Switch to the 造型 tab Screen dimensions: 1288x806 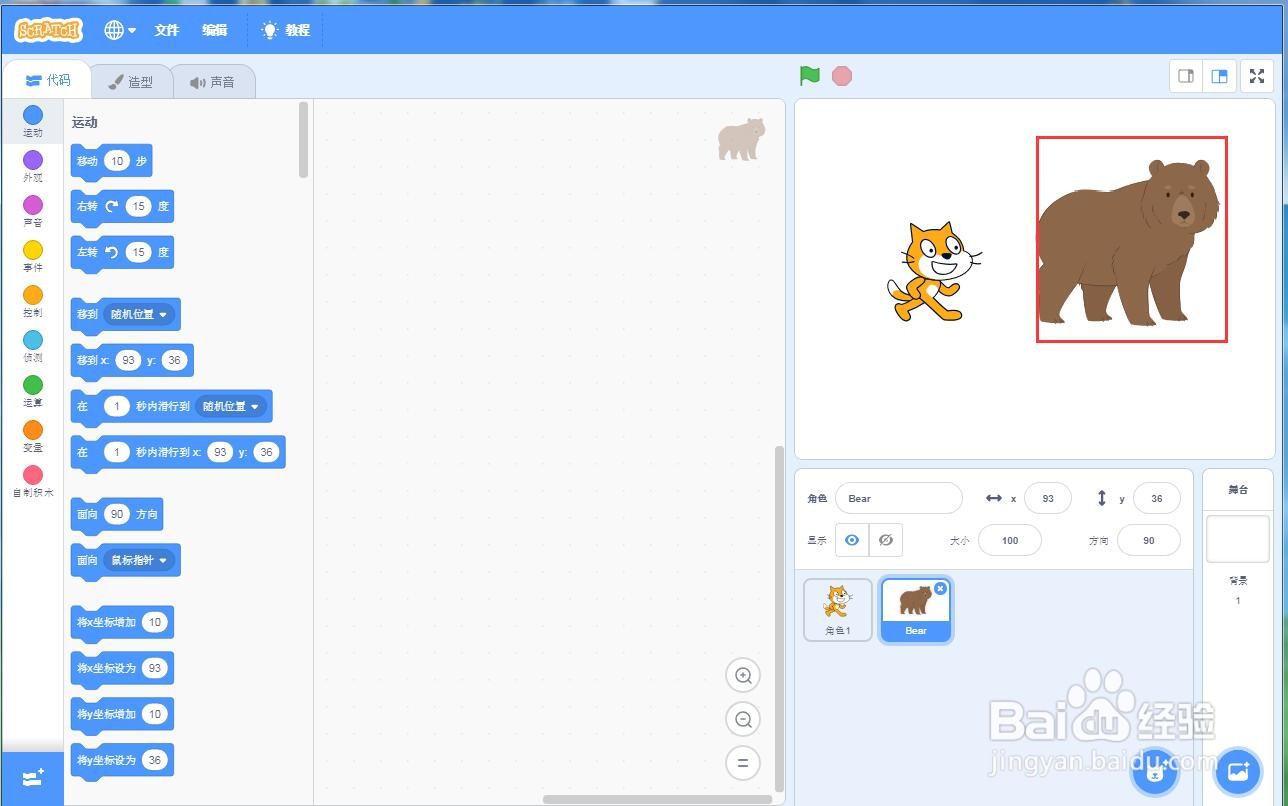coord(131,82)
